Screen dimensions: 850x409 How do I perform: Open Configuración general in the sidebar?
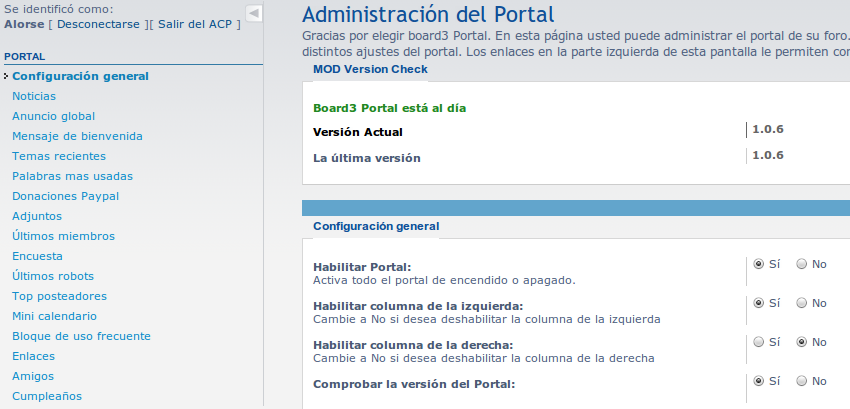pos(80,76)
